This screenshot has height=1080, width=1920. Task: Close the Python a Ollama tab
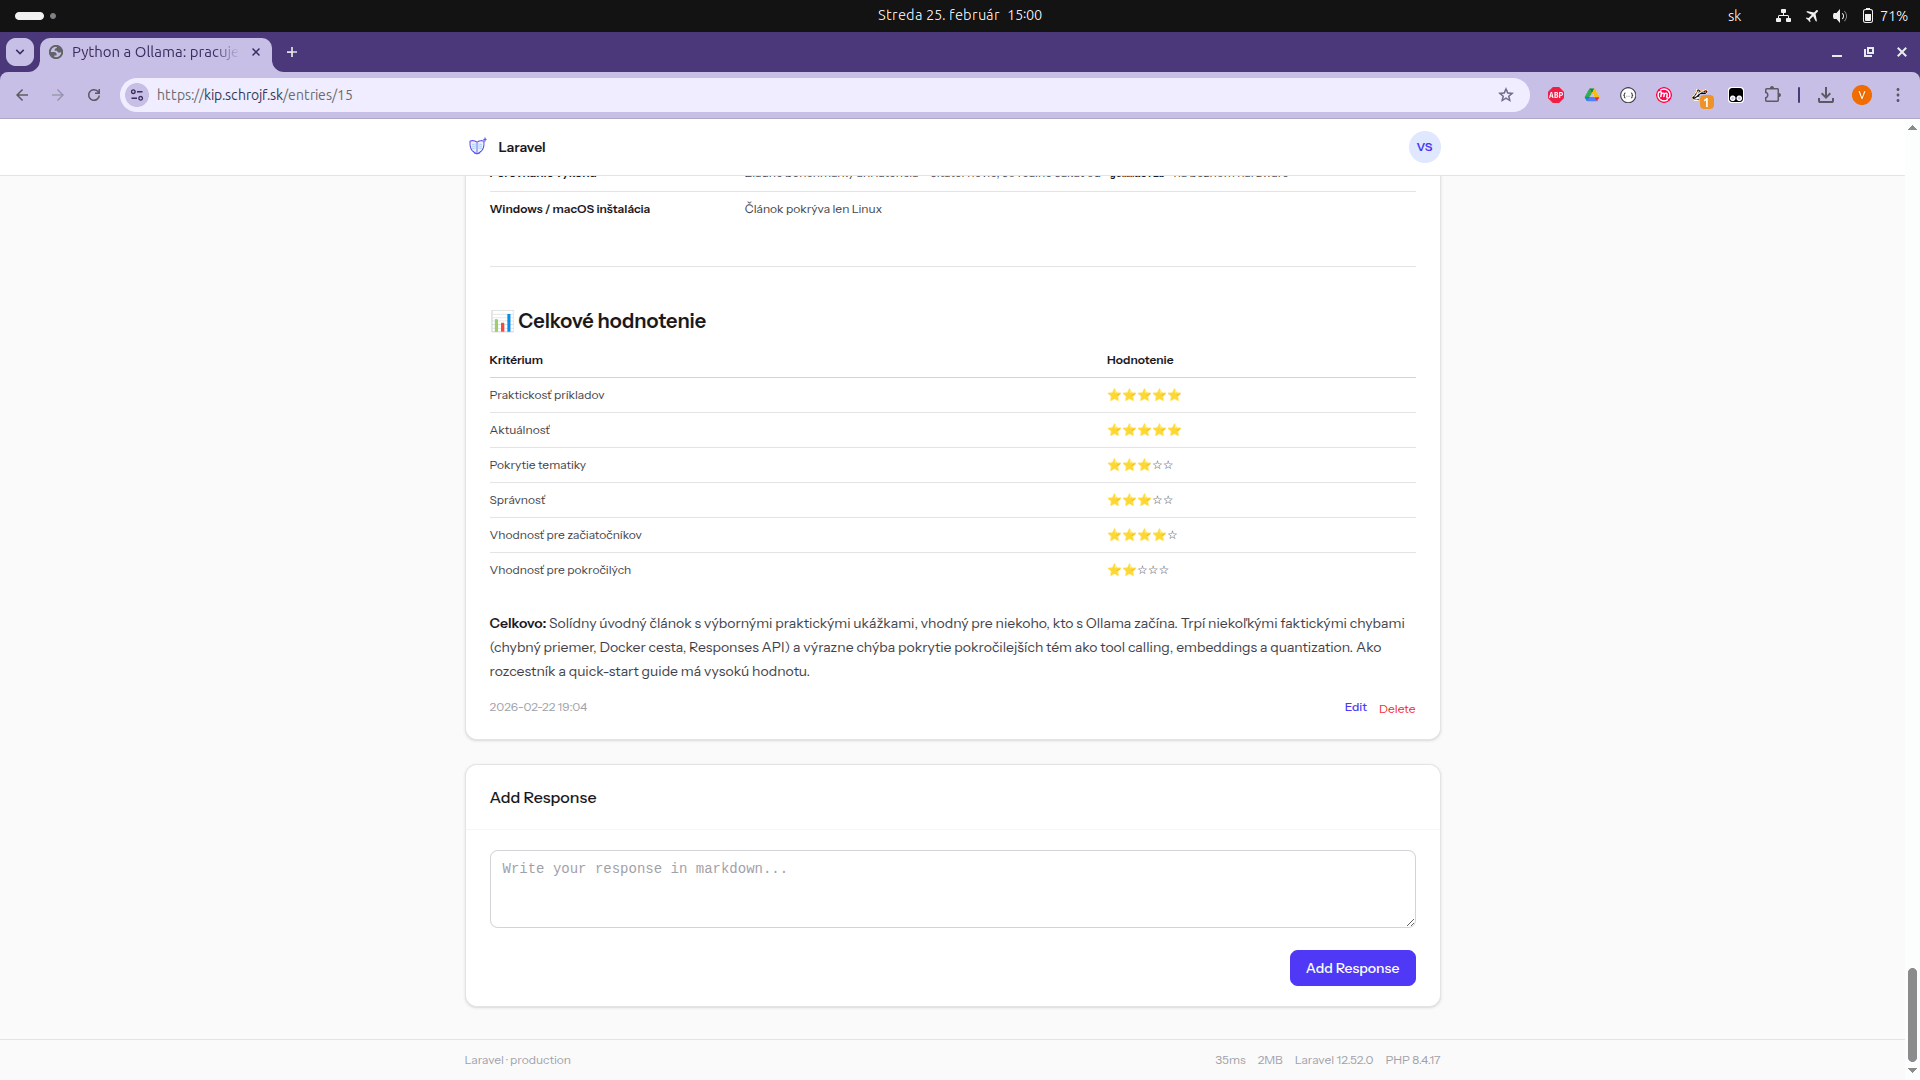pyautogui.click(x=256, y=52)
